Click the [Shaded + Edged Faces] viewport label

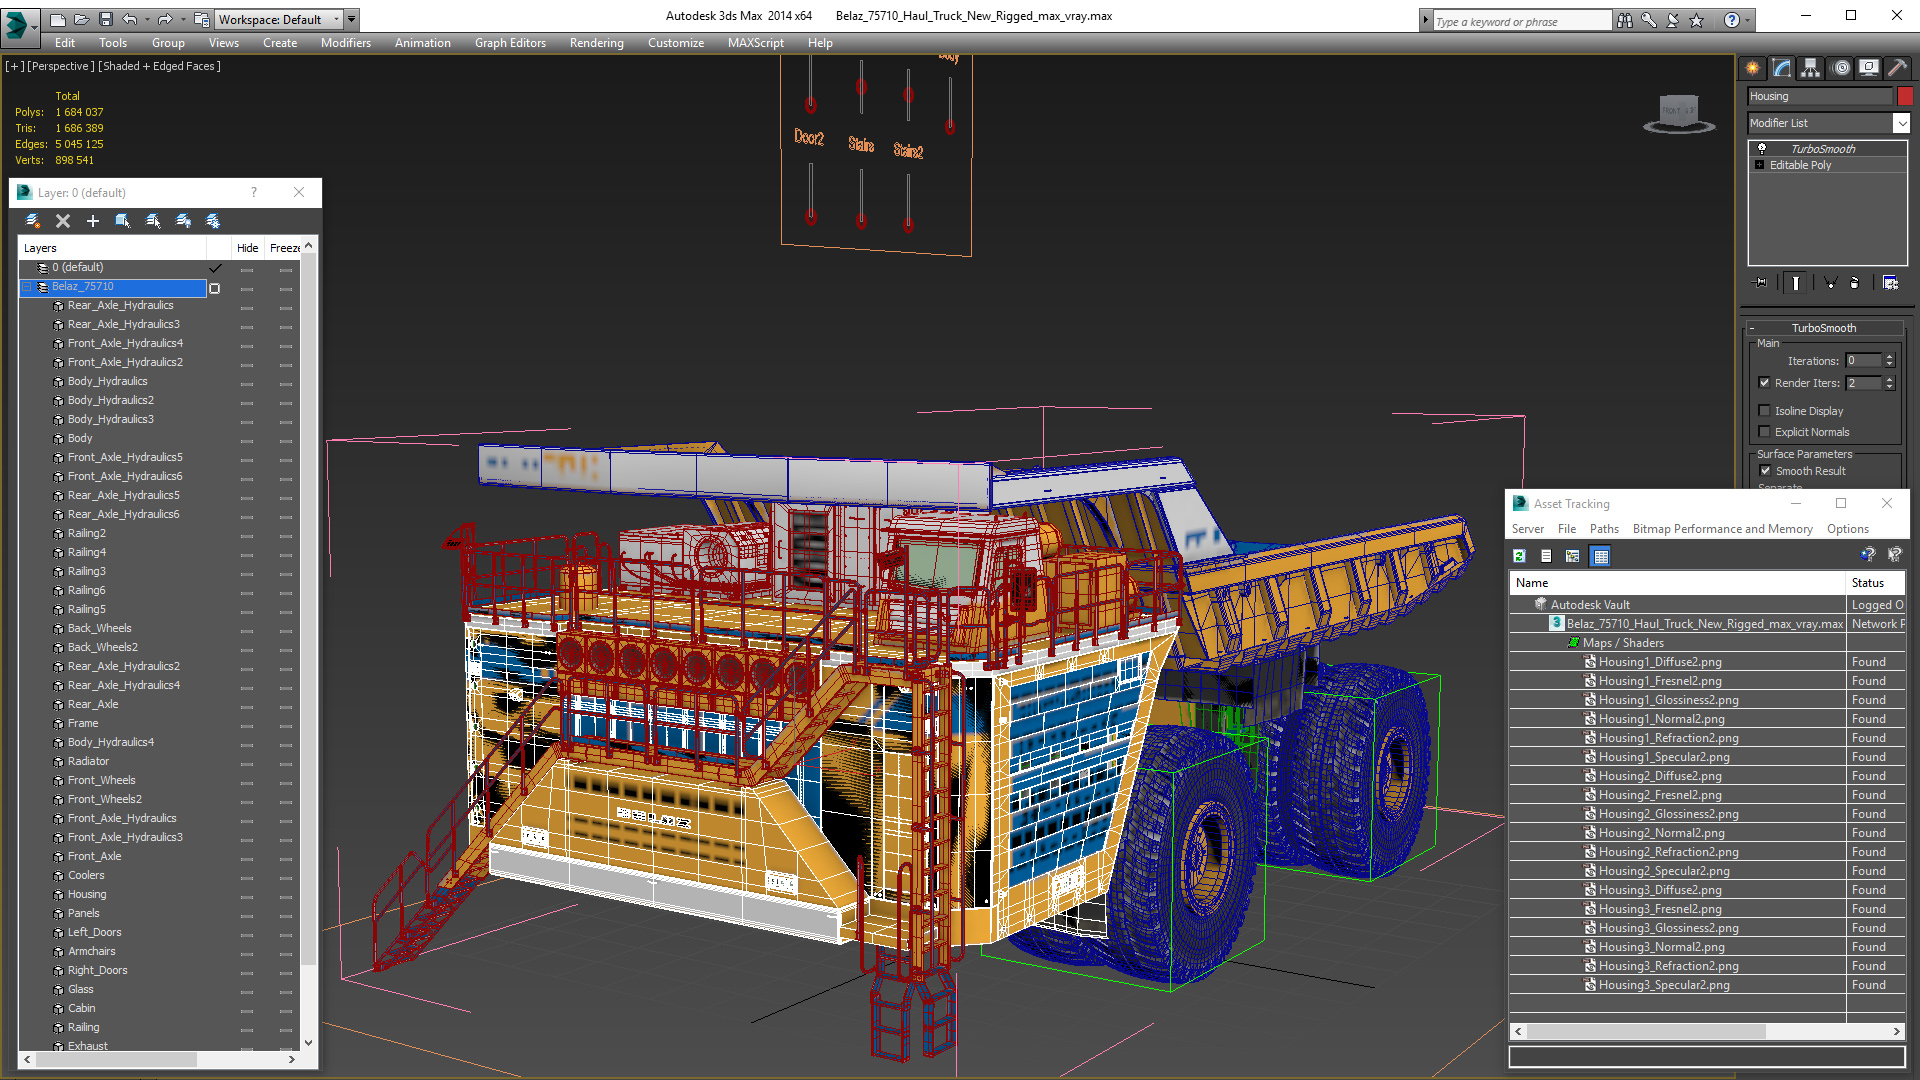pyautogui.click(x=159, y=66)
